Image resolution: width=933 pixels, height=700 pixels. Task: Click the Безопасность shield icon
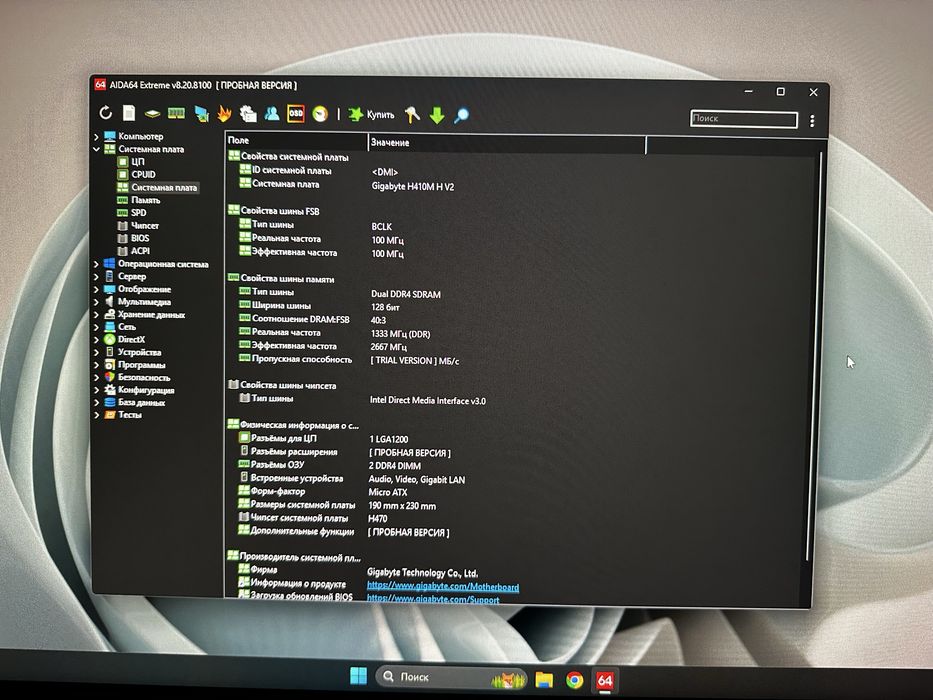click(109, 377)
